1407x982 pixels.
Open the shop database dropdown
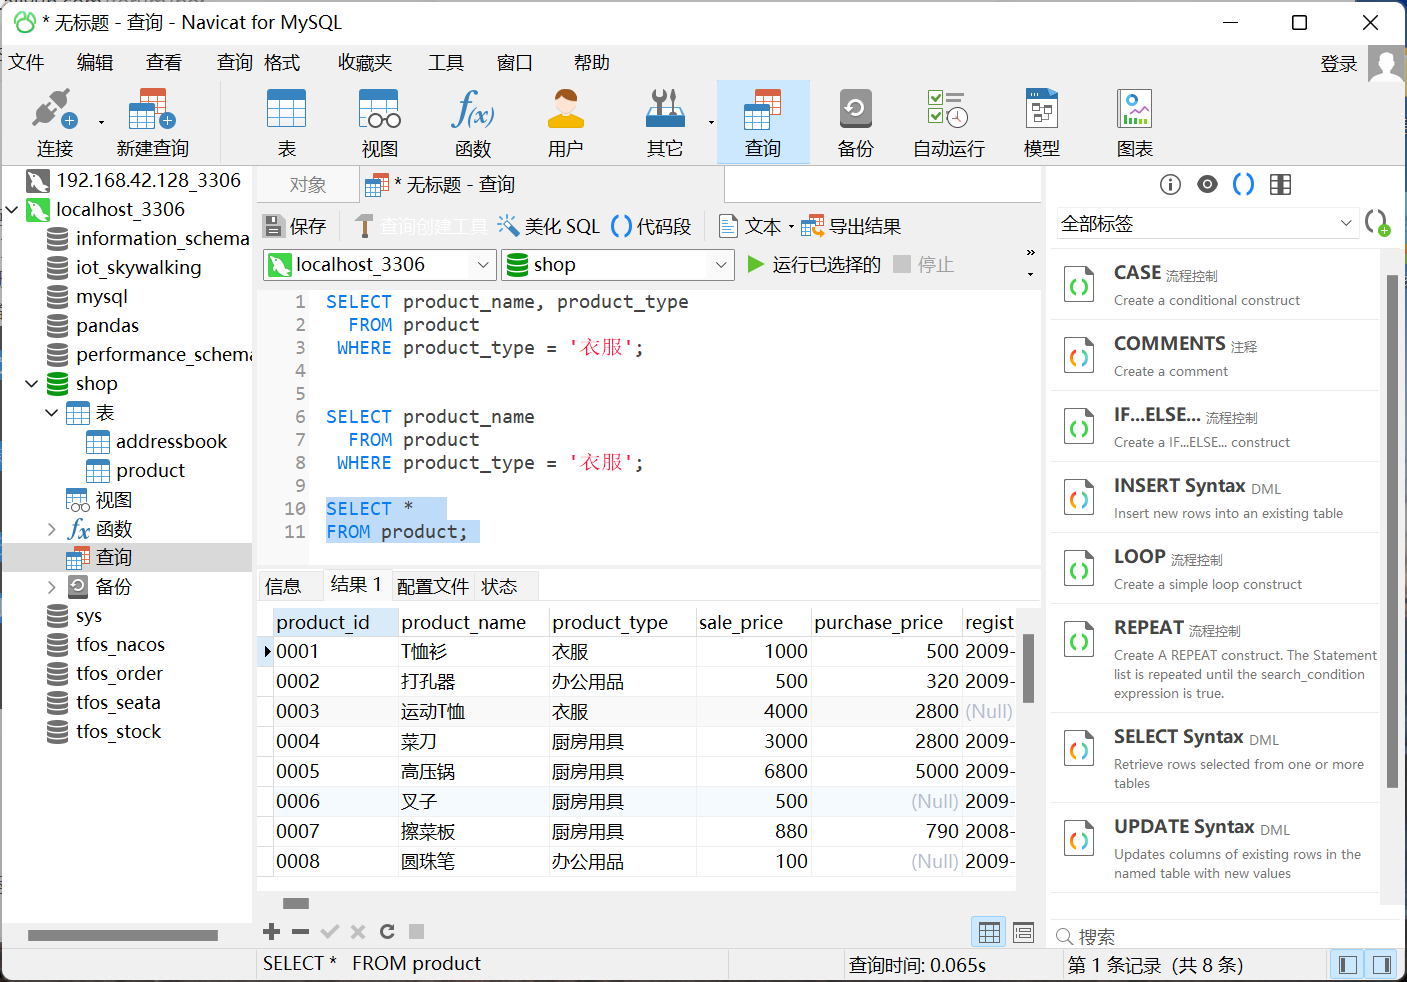coord(721,265)
